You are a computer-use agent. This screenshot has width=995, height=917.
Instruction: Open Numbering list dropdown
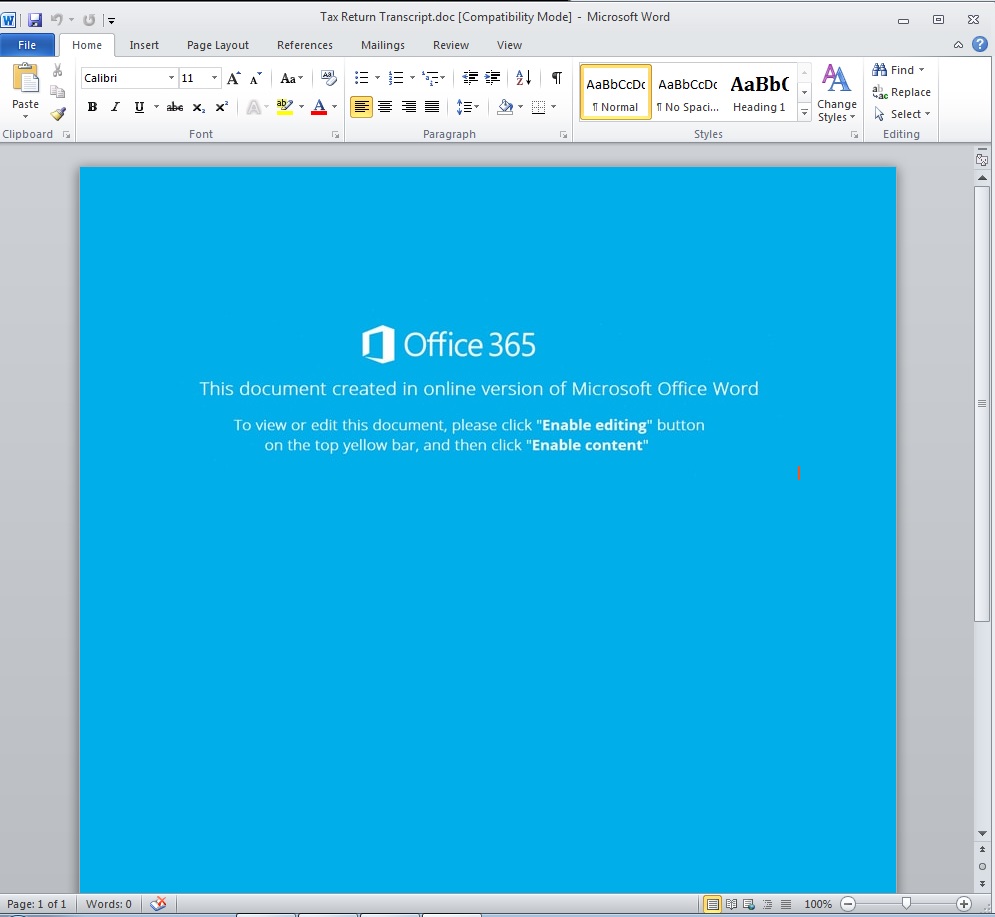pos(412,78)
